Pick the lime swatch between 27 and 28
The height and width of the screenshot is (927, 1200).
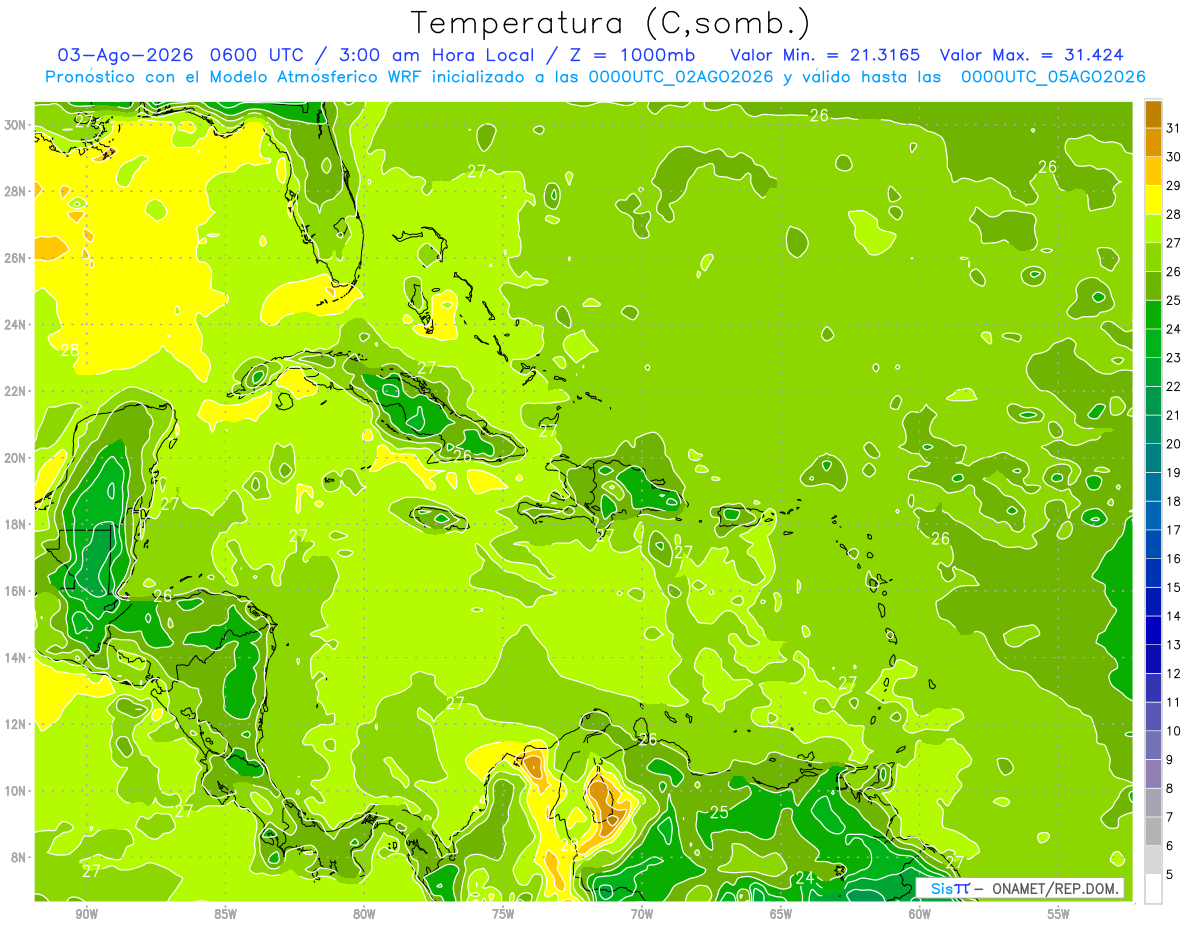pos(1153,228)
